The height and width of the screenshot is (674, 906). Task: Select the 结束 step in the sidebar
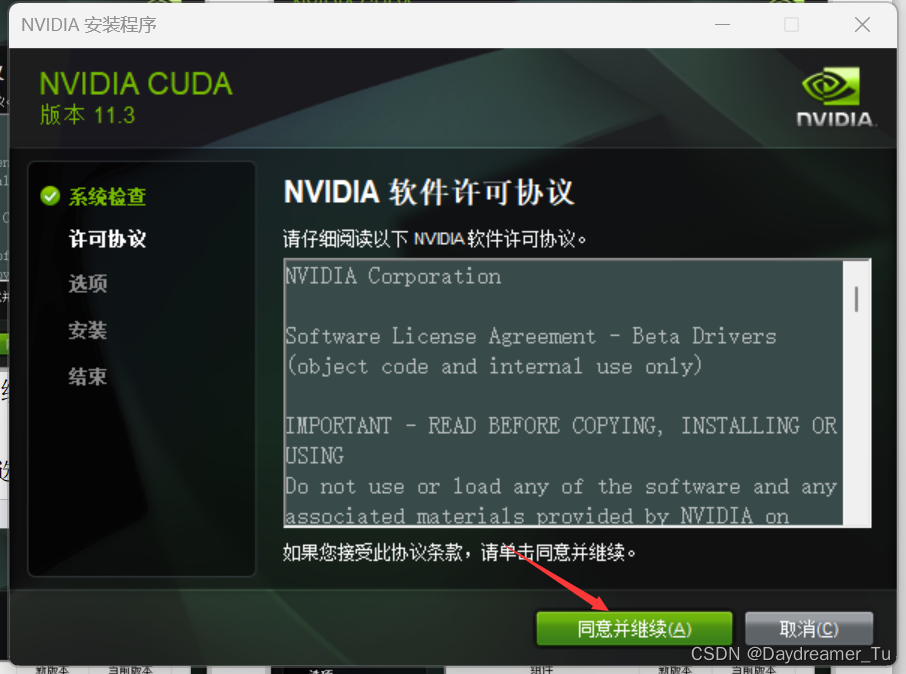[88, 377]
